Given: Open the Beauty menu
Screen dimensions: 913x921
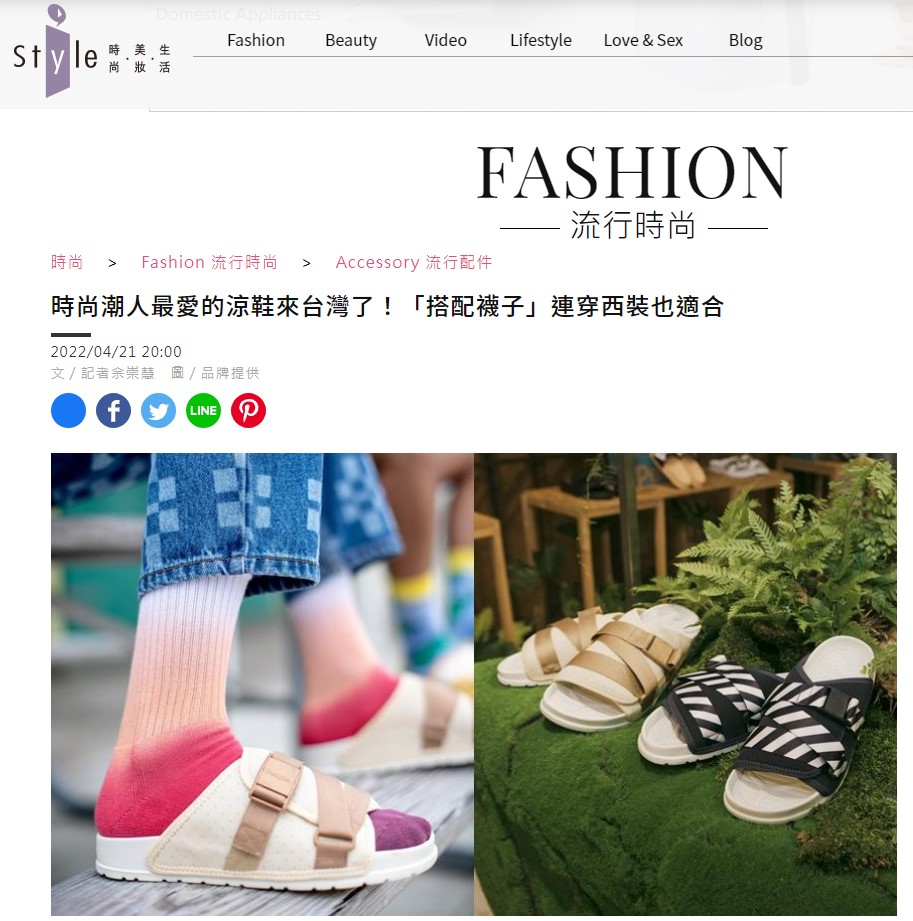Looking at the screenshot, I should click(x=351, y=40).
